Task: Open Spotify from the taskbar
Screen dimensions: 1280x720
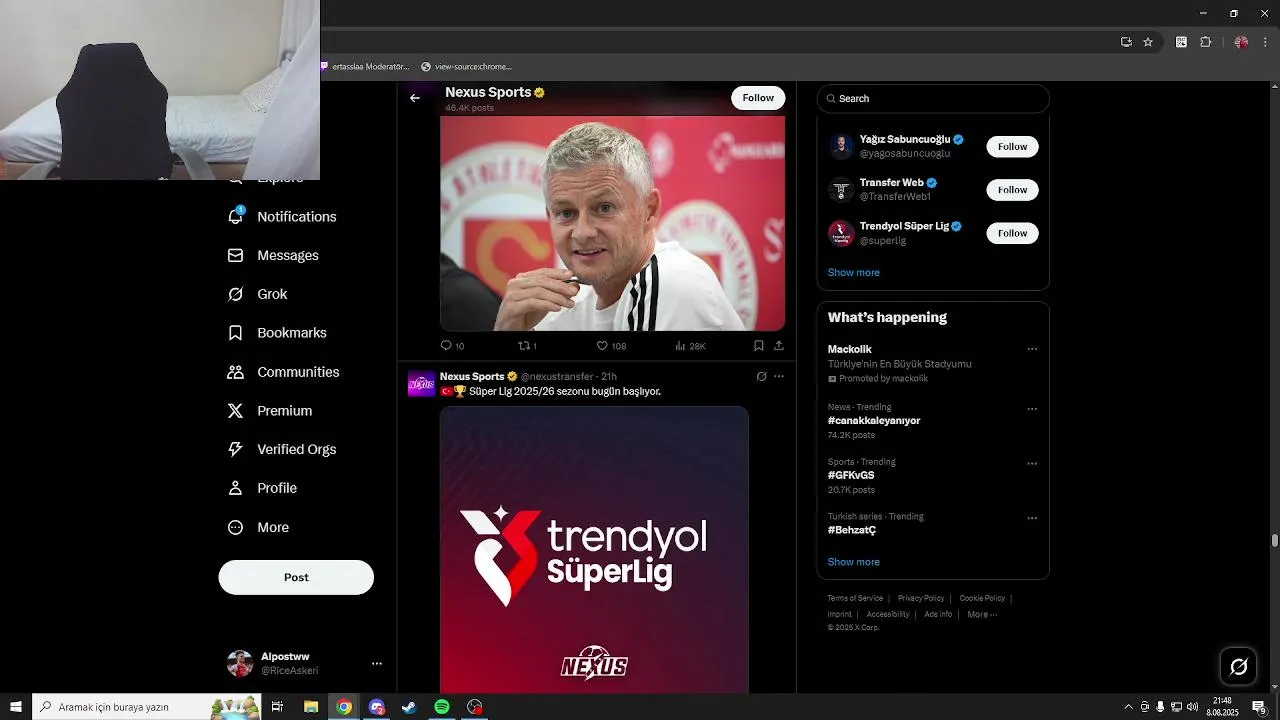Action: tap(442, 707)
